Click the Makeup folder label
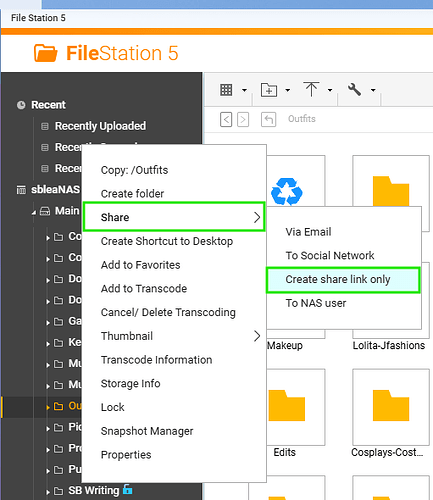 tap(285, 346)
